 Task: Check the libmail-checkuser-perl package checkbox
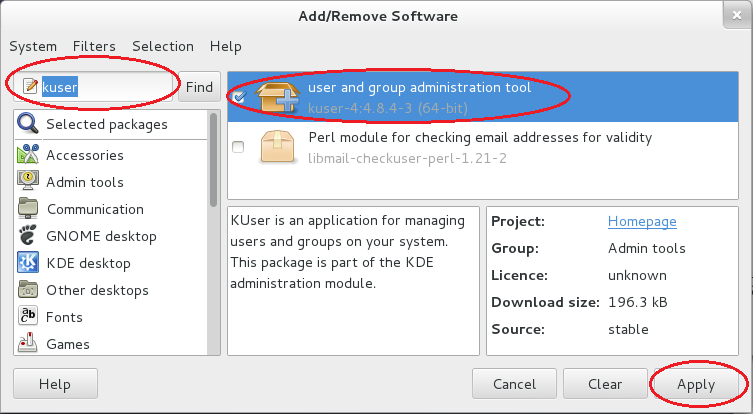click(238, 147)
